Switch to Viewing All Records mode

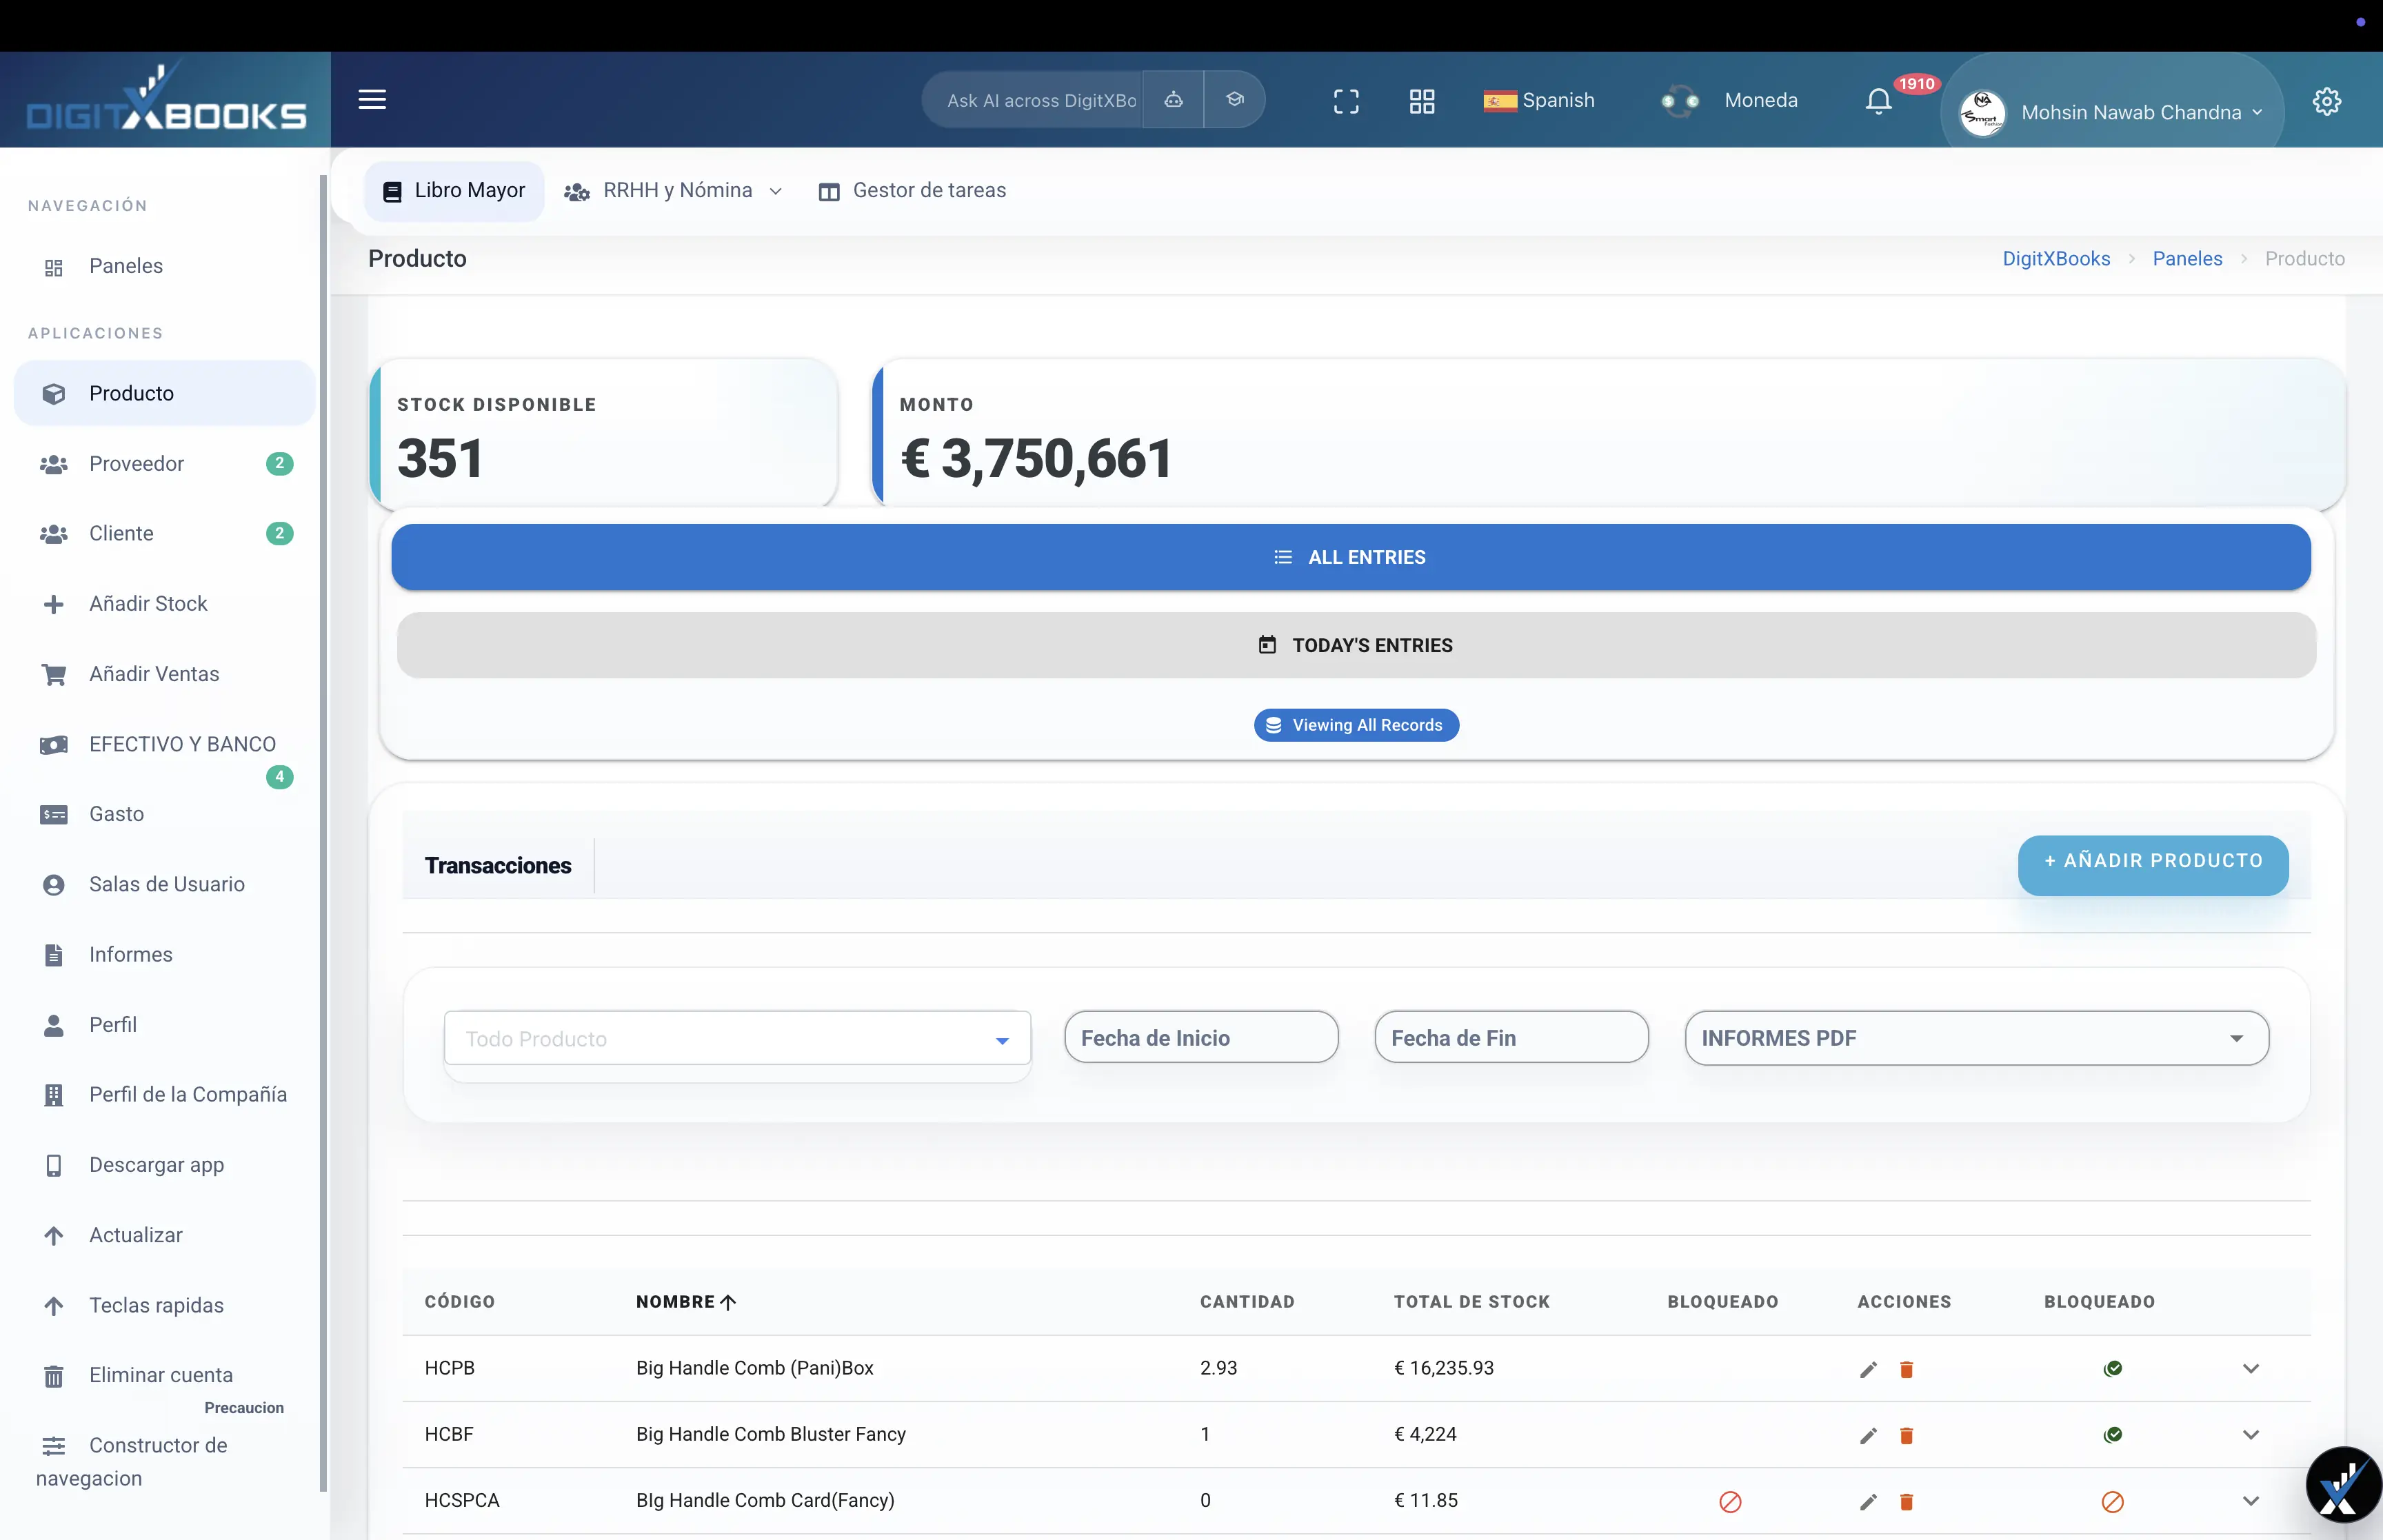point(1355,724)
